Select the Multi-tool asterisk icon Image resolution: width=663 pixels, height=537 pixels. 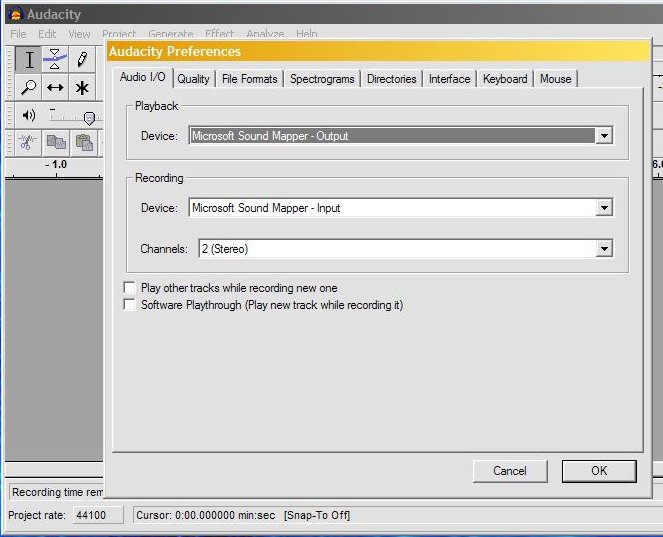coord(82,88)
